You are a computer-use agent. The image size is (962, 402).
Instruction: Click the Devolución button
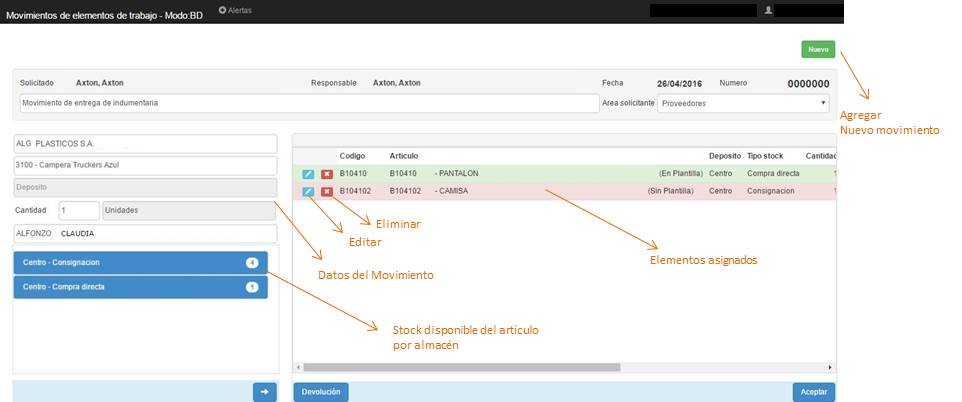[321, 392]
